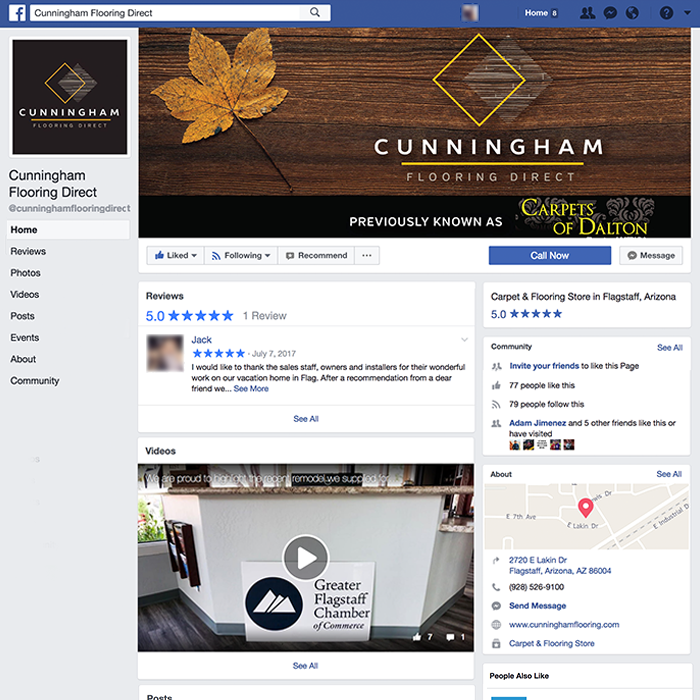Open the Liked dropdown button
700x700 pixels.
175,255
